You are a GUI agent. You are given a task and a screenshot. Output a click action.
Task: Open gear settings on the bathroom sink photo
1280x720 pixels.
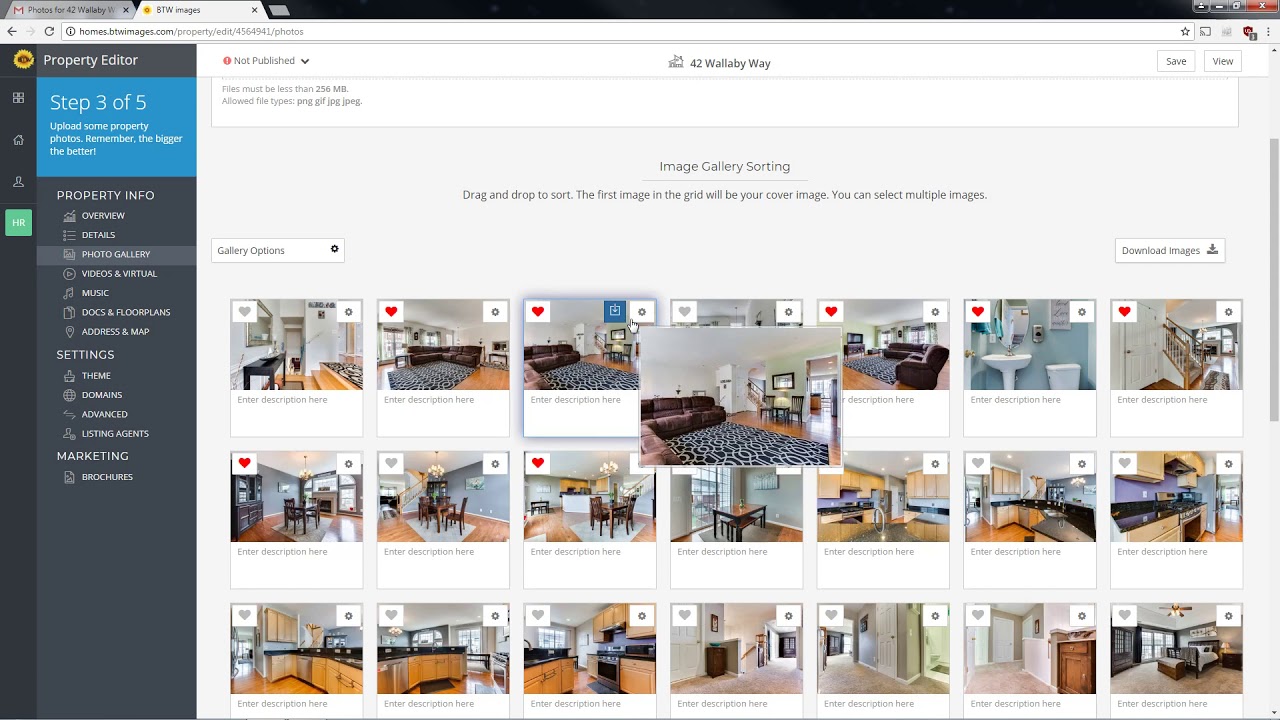point(1082,312)
